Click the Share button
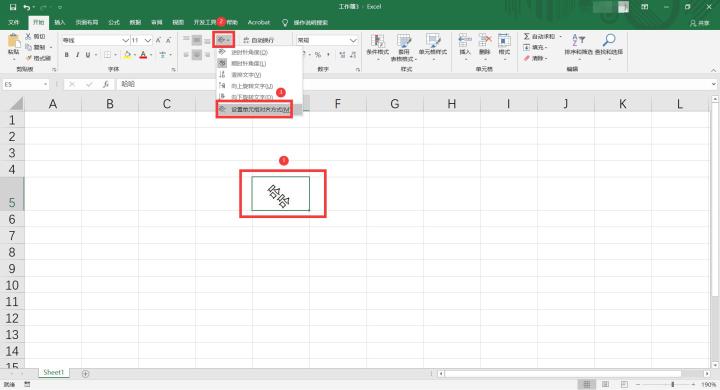The image size is (720, 390). (x=700, y=23)
